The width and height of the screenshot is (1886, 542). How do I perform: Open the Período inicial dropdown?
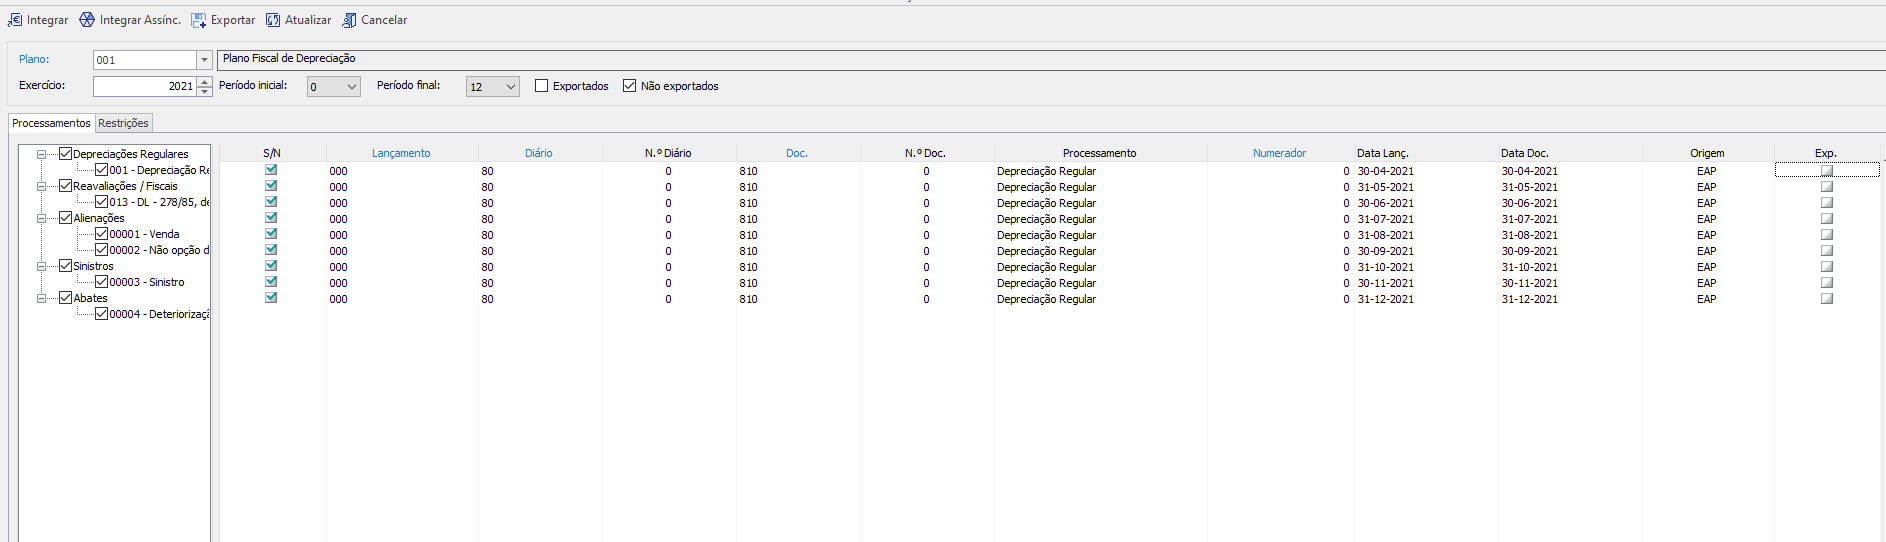[351, 87]
